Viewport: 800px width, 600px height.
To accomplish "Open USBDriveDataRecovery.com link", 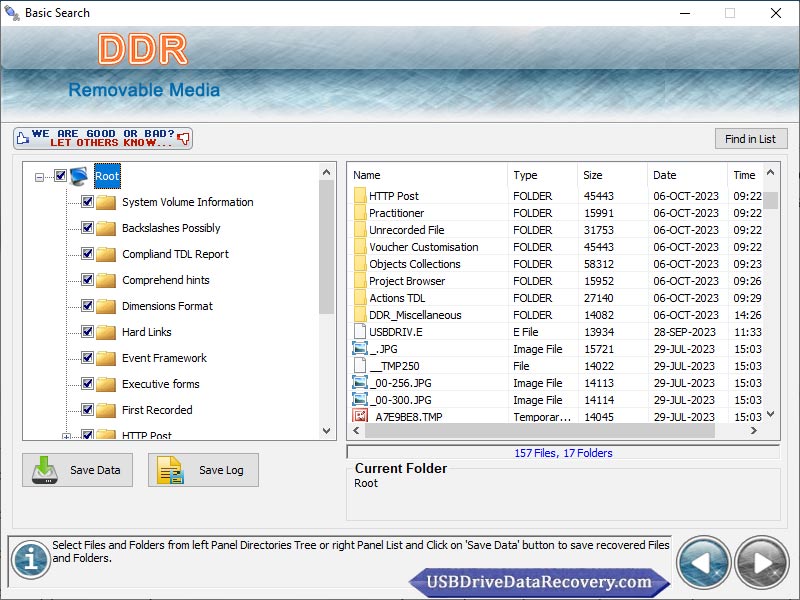I will [x=539, y=582].
